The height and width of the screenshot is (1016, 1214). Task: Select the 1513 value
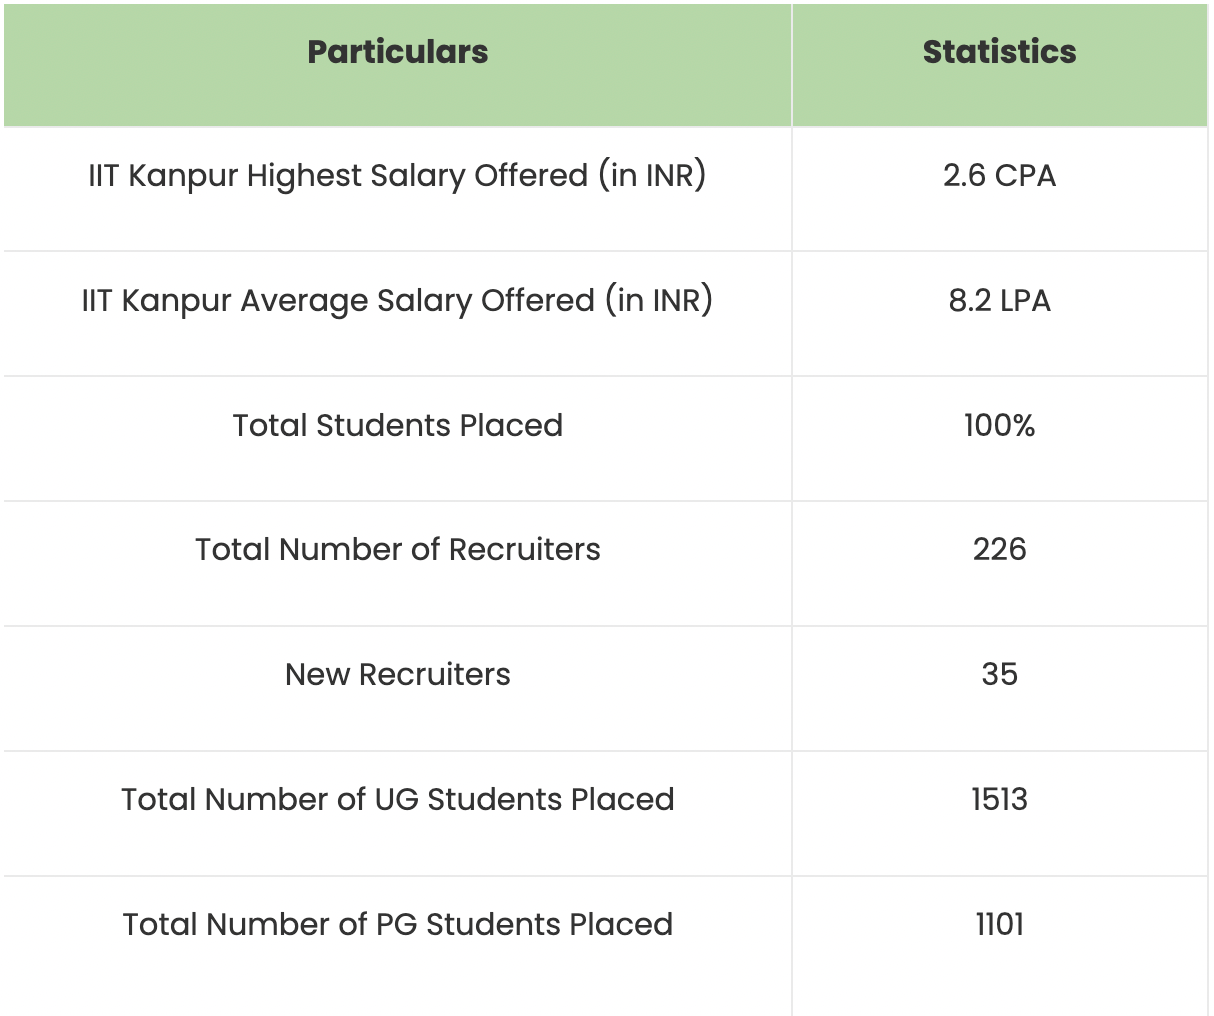pos(999,800)
